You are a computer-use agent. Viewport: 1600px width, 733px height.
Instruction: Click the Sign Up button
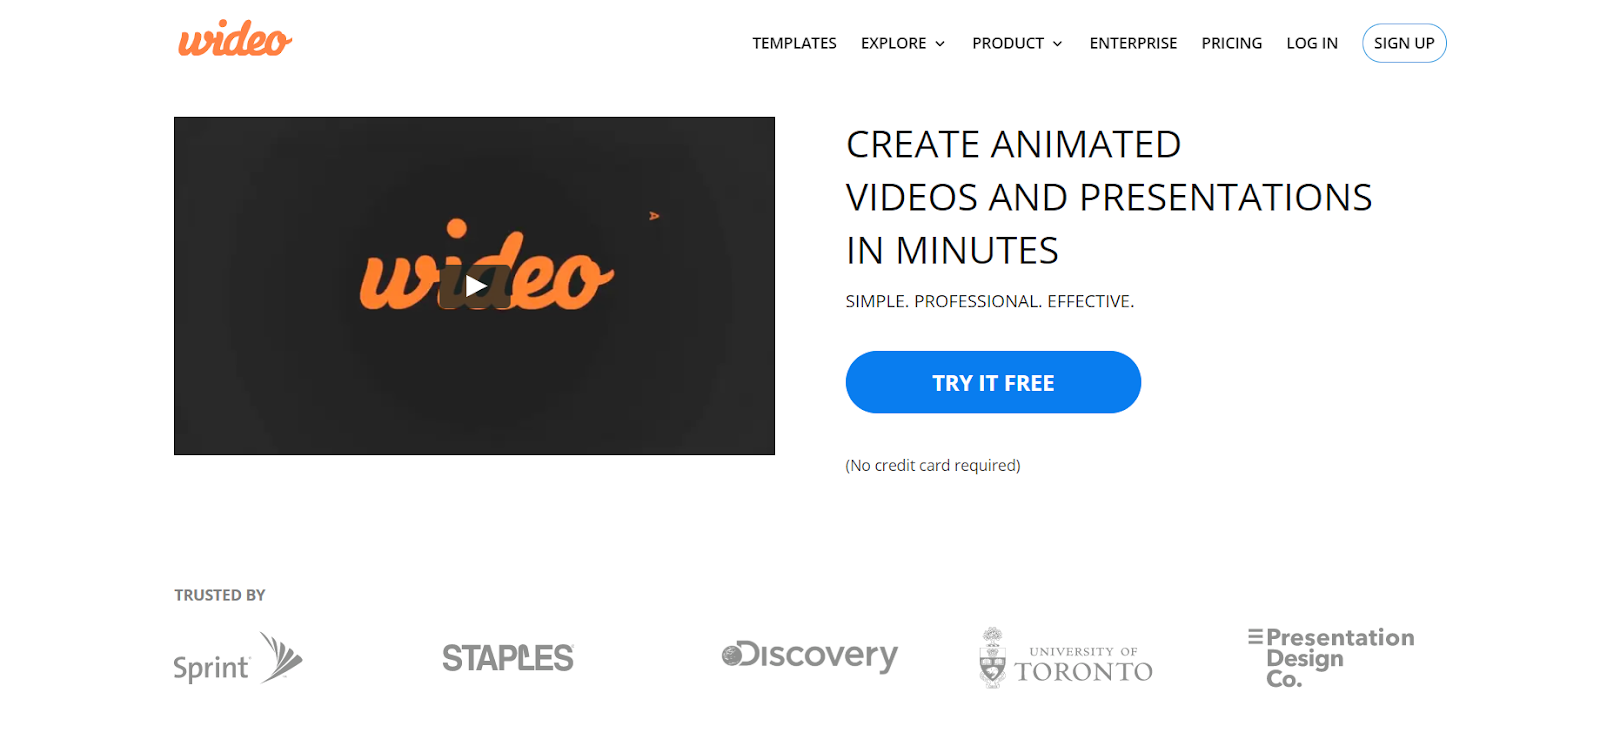[1404, 43]
